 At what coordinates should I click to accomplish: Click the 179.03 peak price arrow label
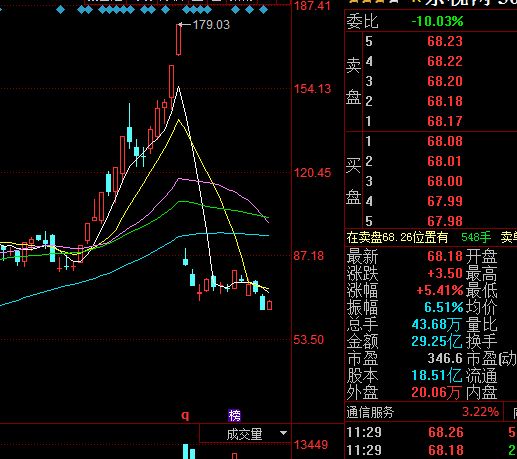click(x=204, y=25)
